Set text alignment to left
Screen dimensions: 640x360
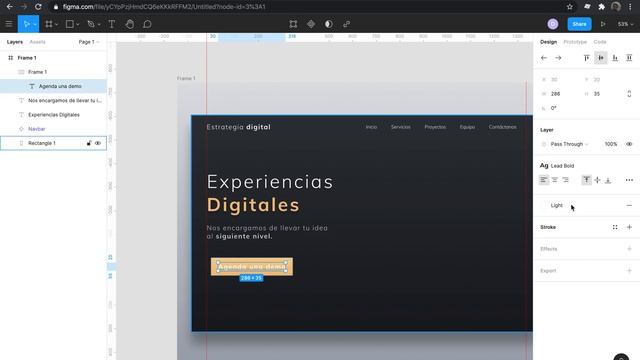544,180
